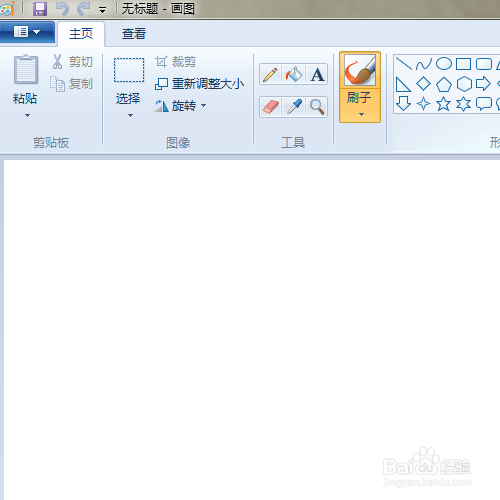Choose the Hexagon shape
This screenshot has width=500, height=500.
pyautogui.click(x=464, y=84)
